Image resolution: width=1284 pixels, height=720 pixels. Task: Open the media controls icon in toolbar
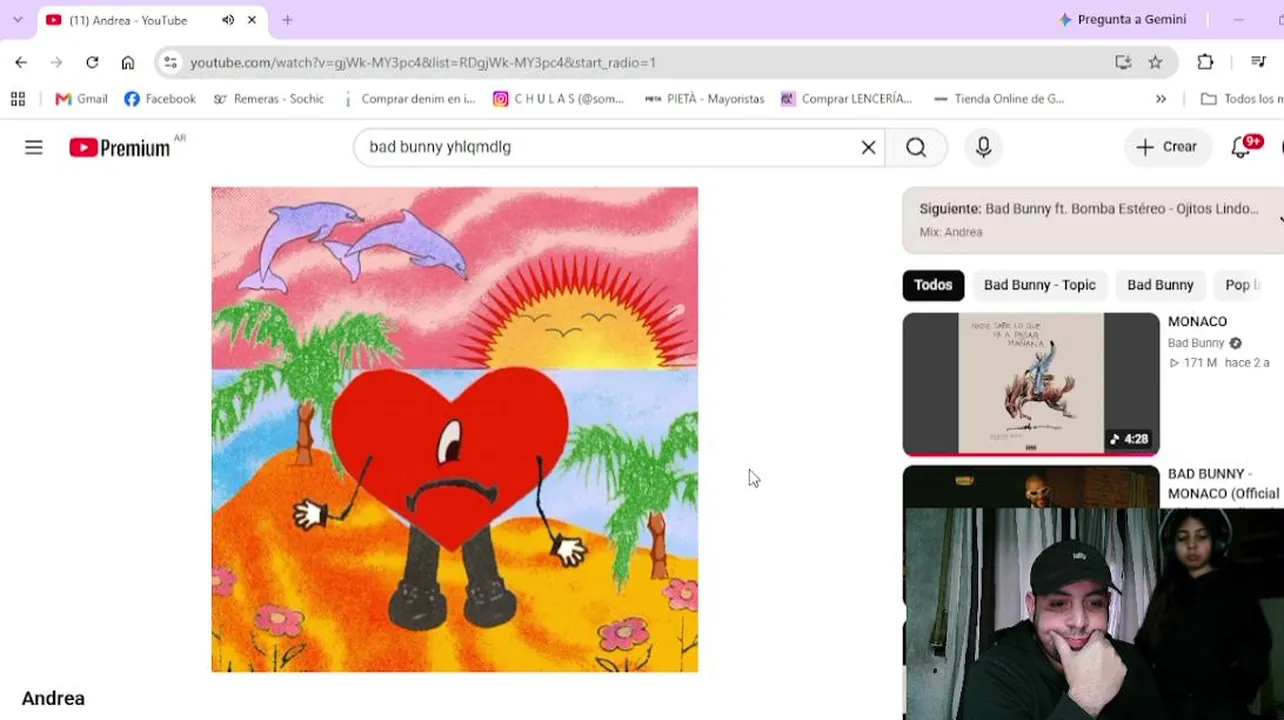(1259, 62)
